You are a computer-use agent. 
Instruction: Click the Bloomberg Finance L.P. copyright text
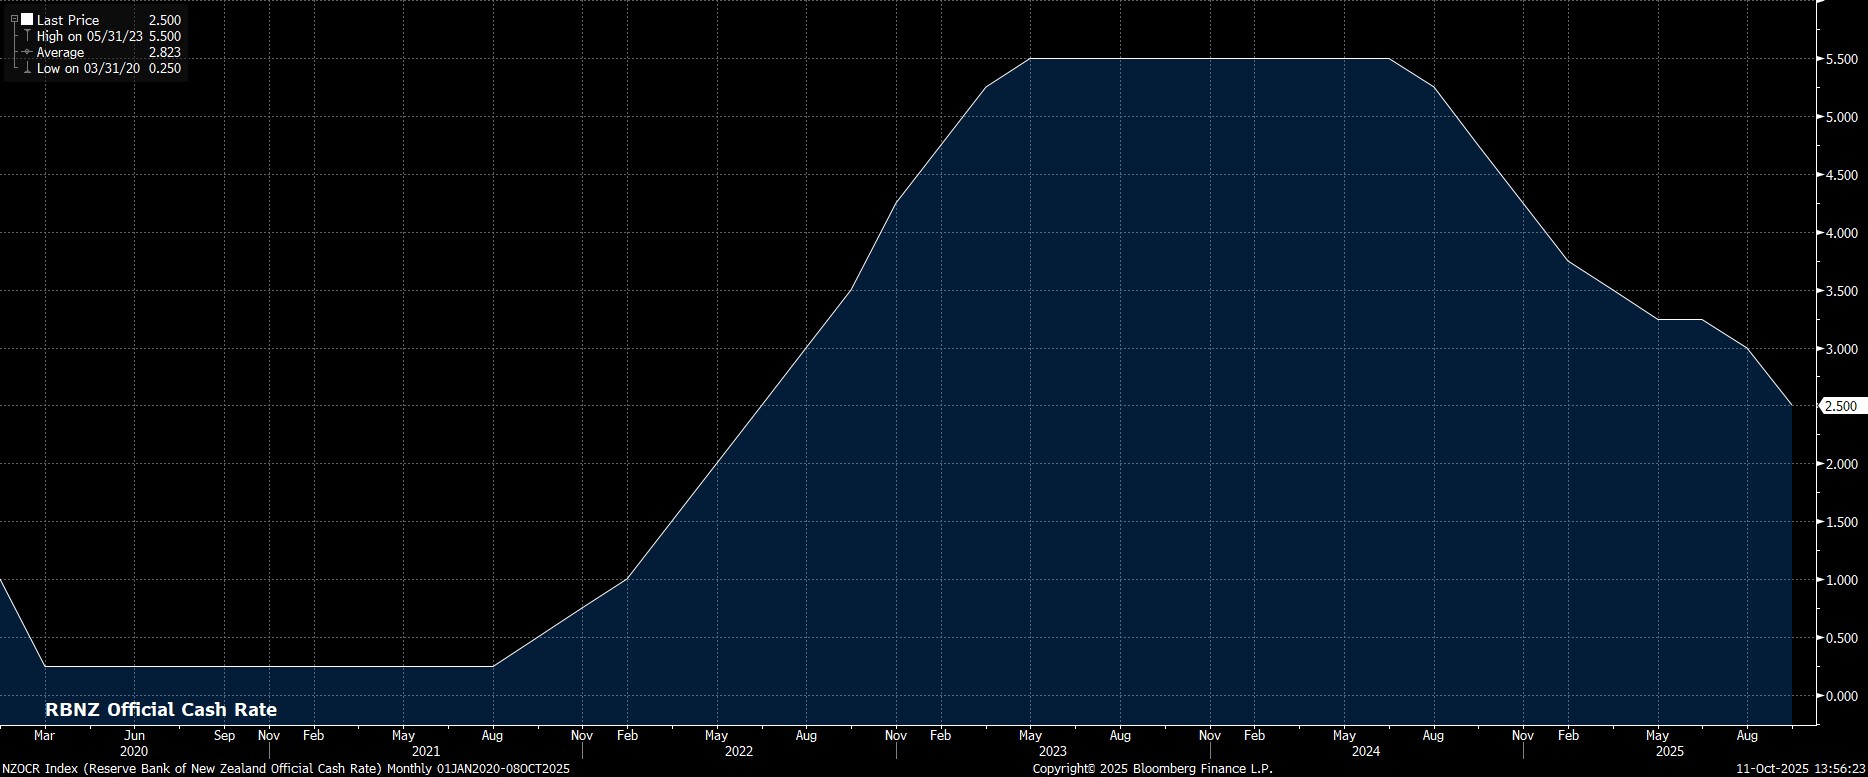[x=1152, y=768]
